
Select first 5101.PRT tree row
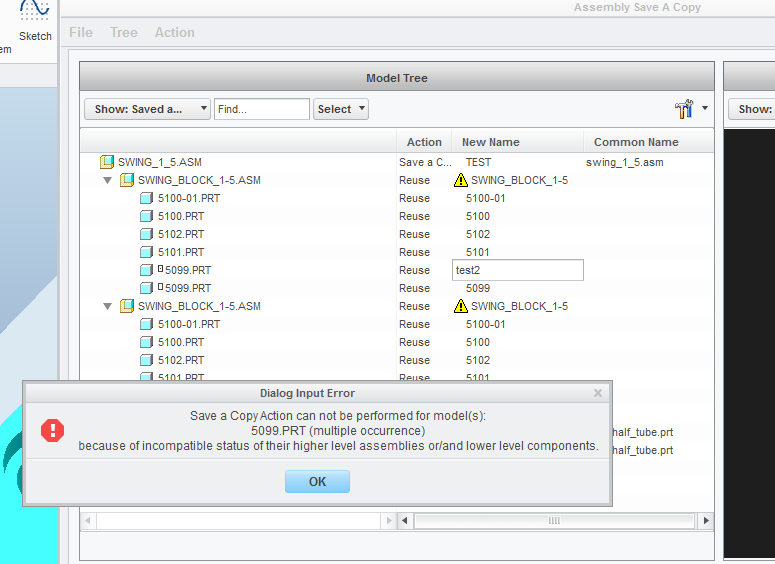(x=181, y=252)
